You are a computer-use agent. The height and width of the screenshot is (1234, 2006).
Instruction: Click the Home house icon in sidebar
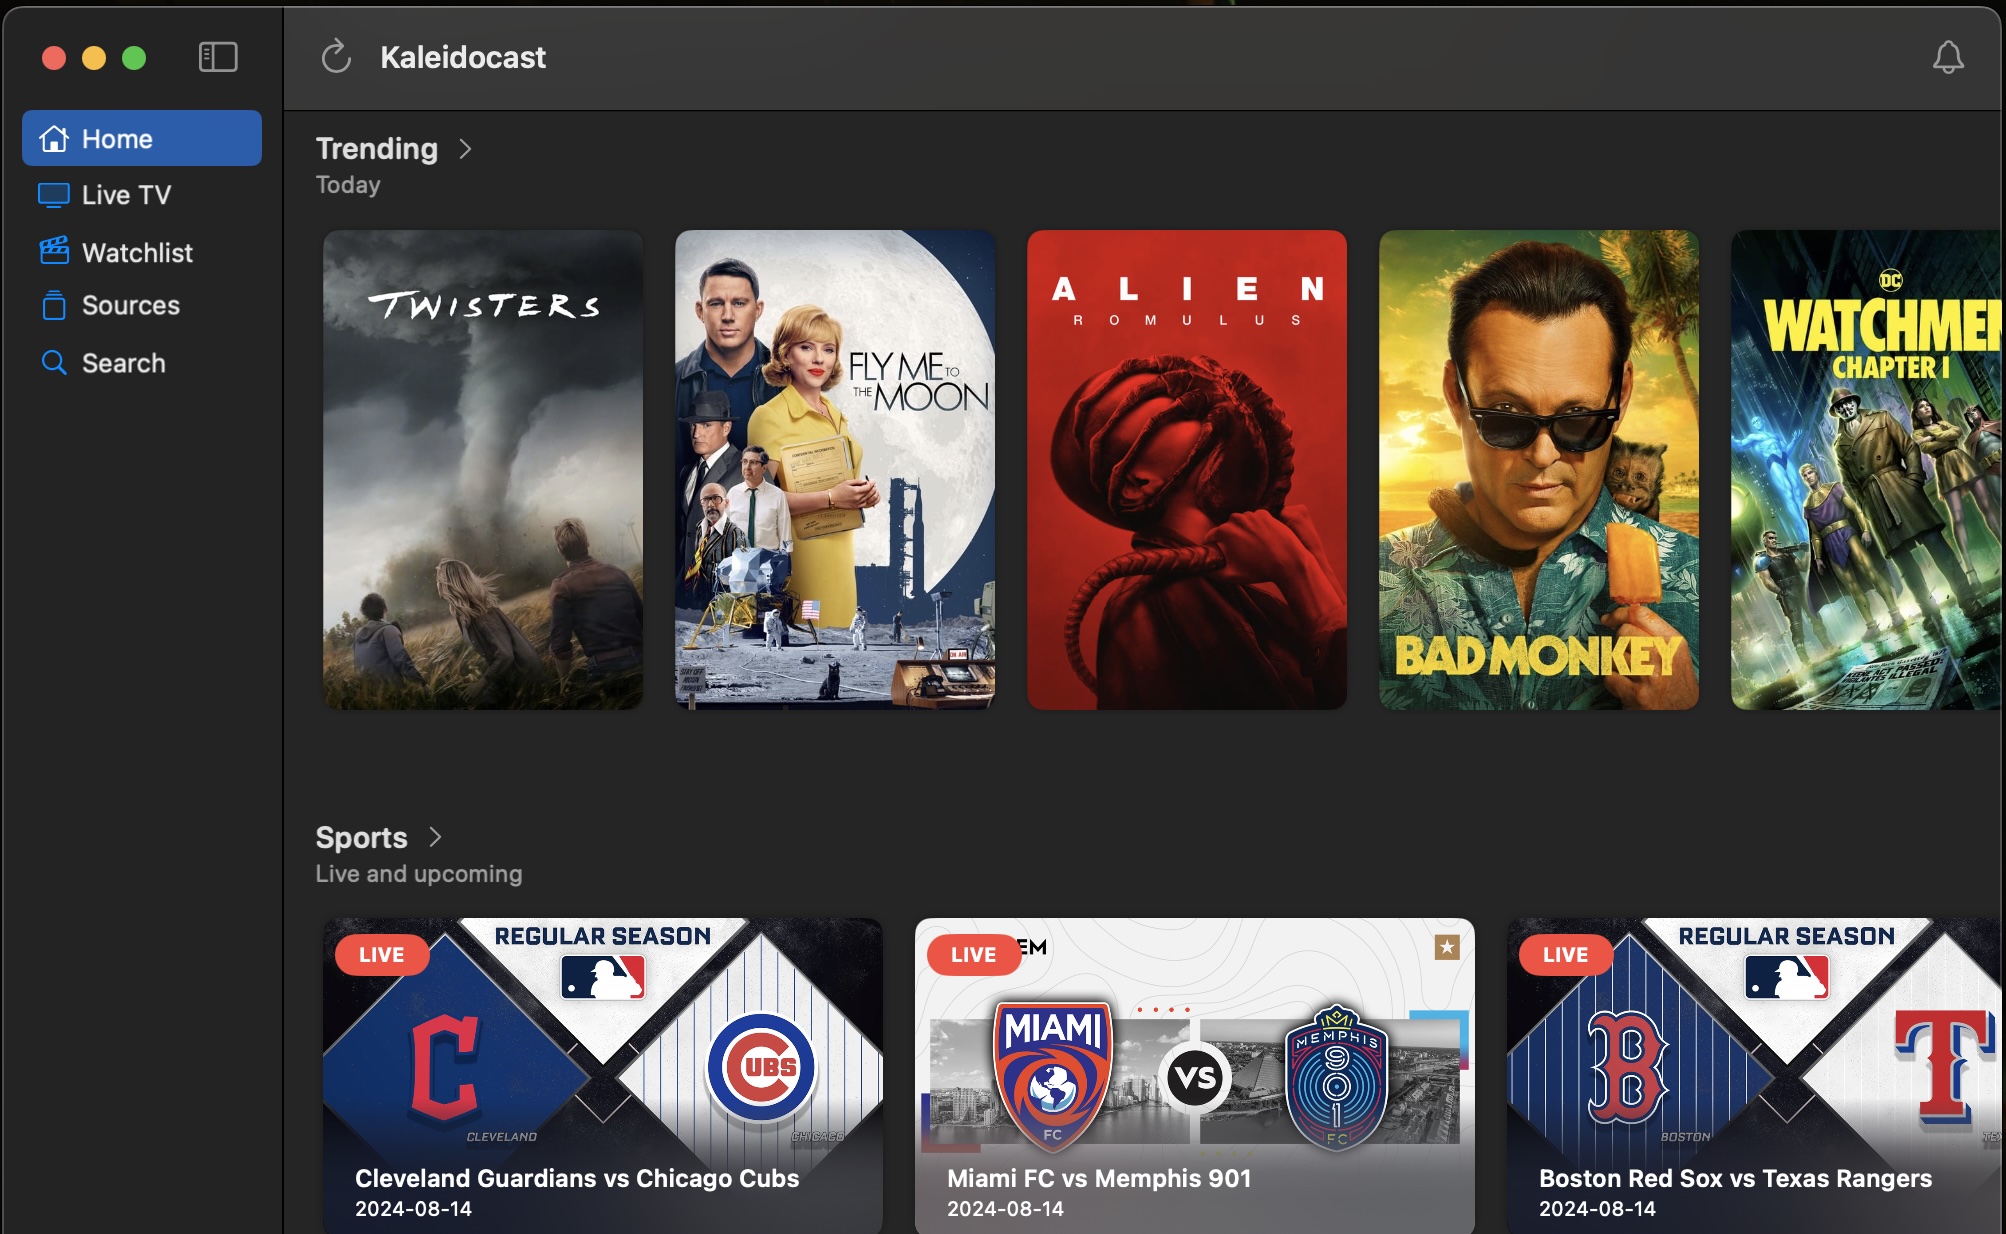coord(54,139)
